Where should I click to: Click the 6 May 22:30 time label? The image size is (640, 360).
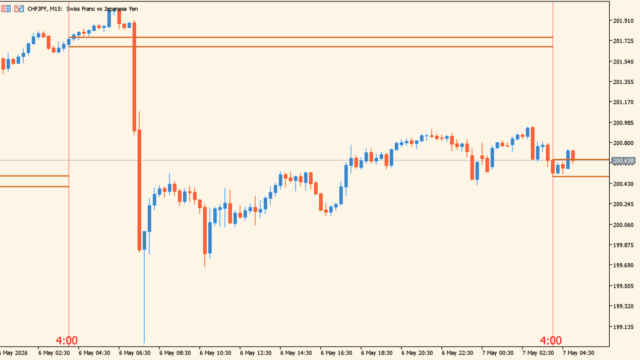coord(458,353)
